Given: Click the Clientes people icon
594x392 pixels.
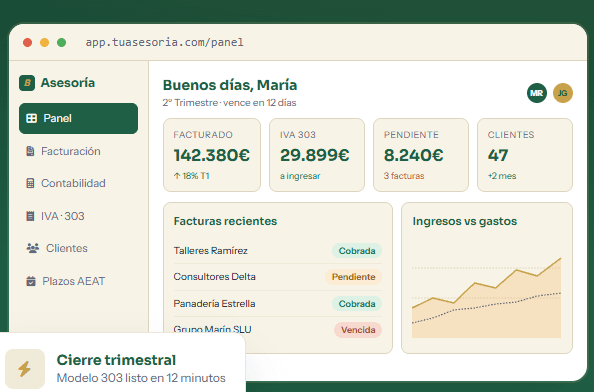Looking at the screenshot, I should click(x=33, y=248).
